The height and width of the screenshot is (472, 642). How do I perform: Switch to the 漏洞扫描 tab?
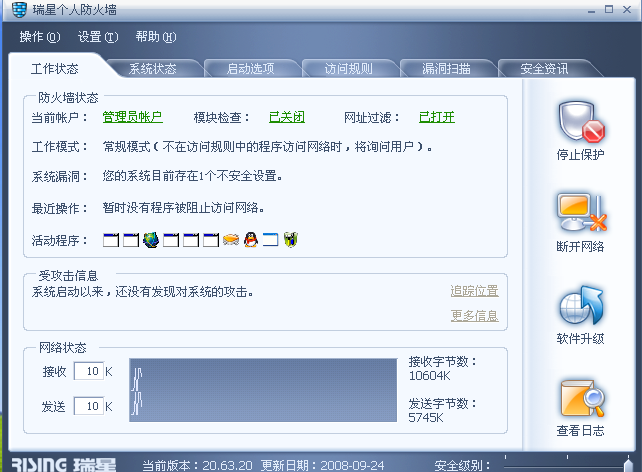446,68
